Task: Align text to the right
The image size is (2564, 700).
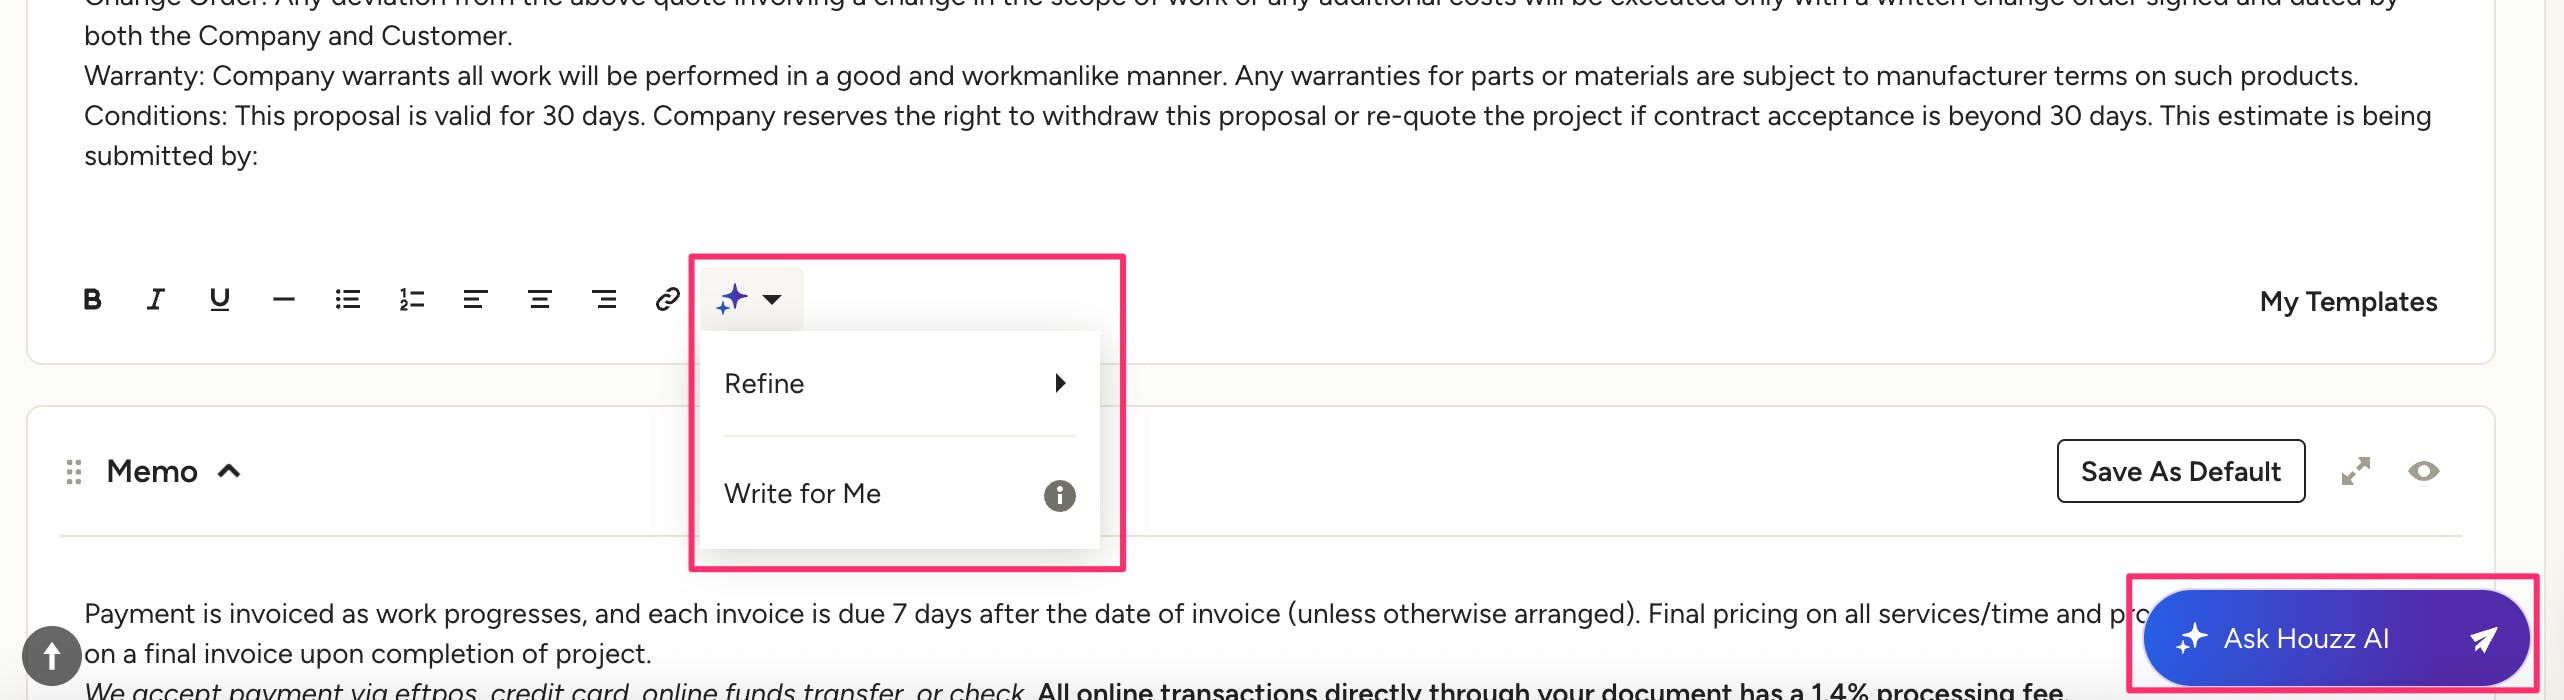Action: coord(604,299)
